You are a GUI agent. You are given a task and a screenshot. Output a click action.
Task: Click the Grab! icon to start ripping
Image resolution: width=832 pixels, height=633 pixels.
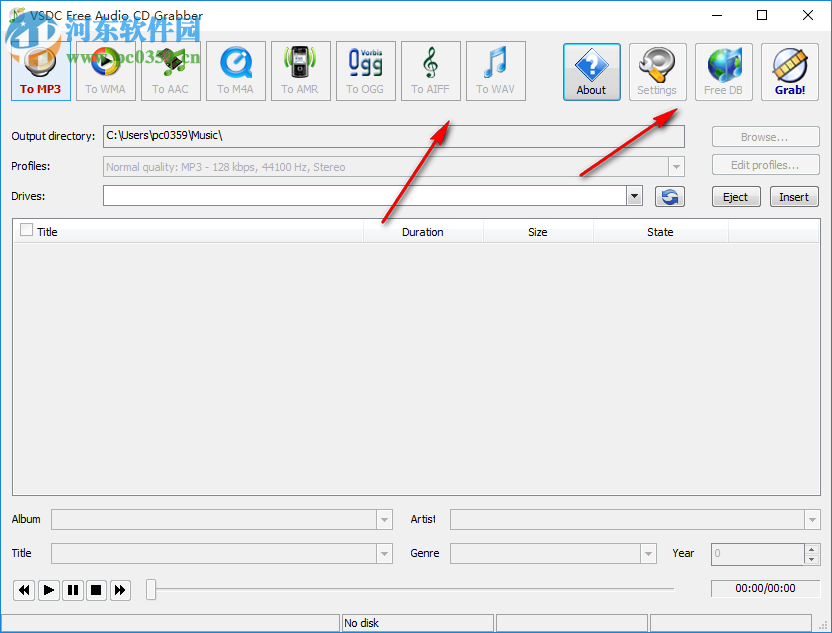(789, 70)
